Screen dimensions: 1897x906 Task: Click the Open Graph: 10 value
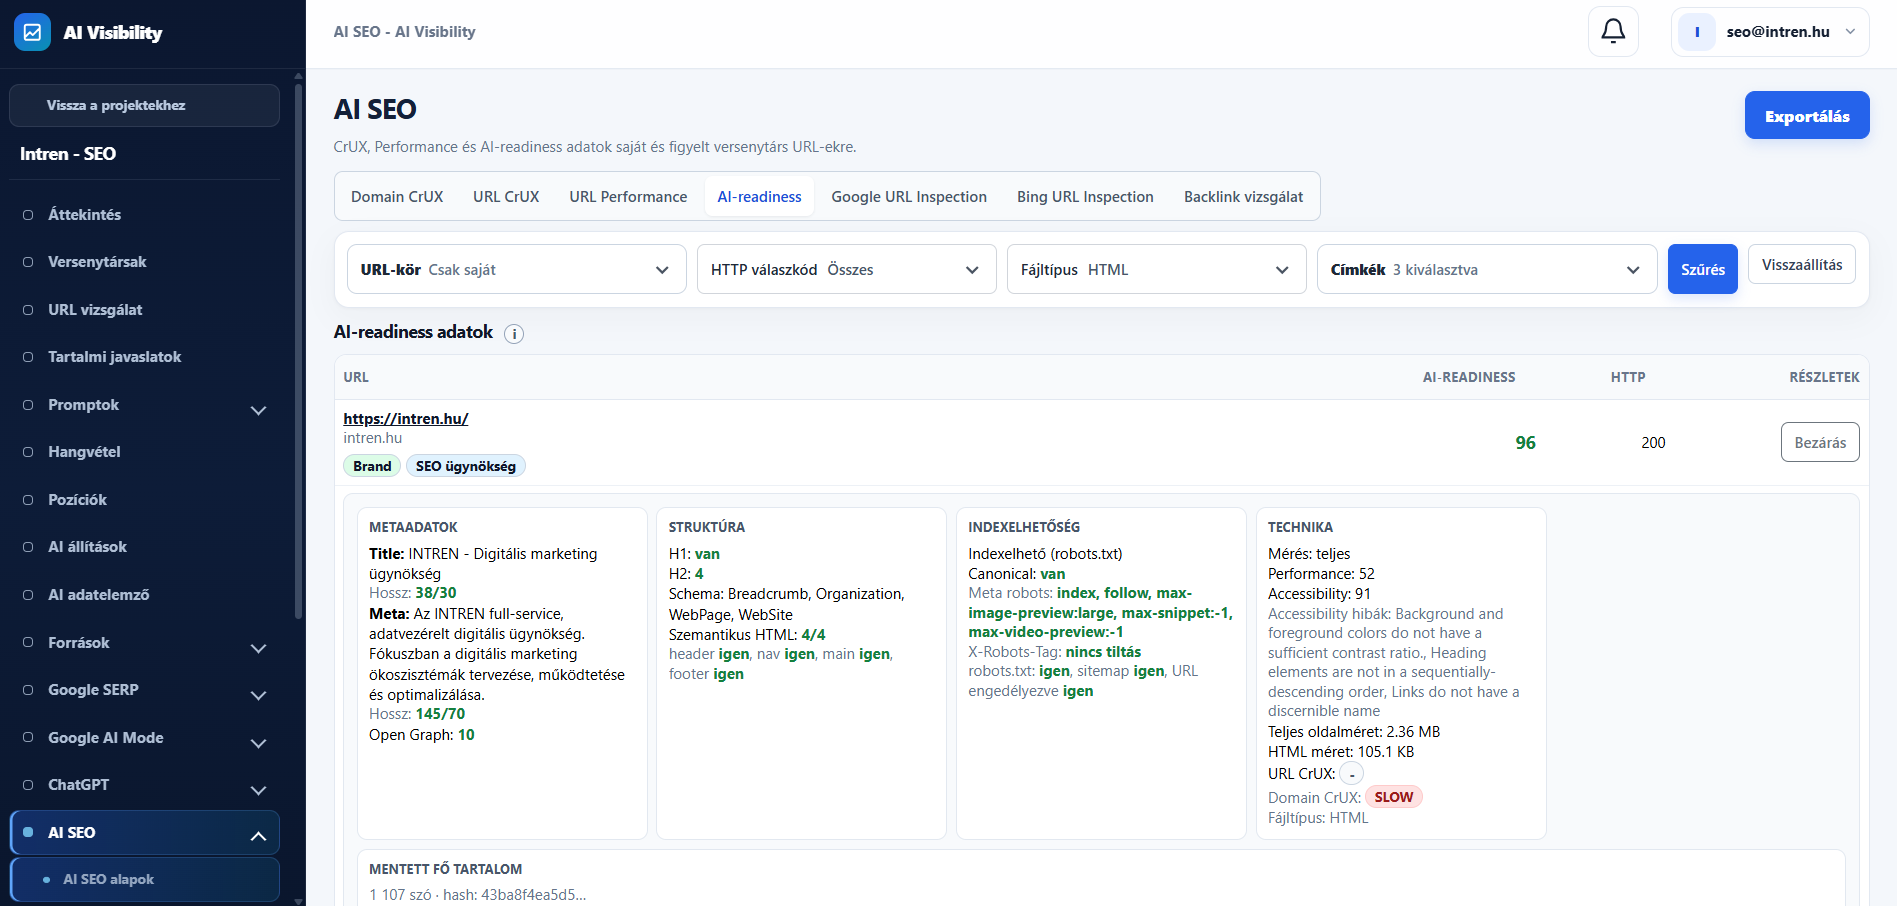(x=422, y=735)
